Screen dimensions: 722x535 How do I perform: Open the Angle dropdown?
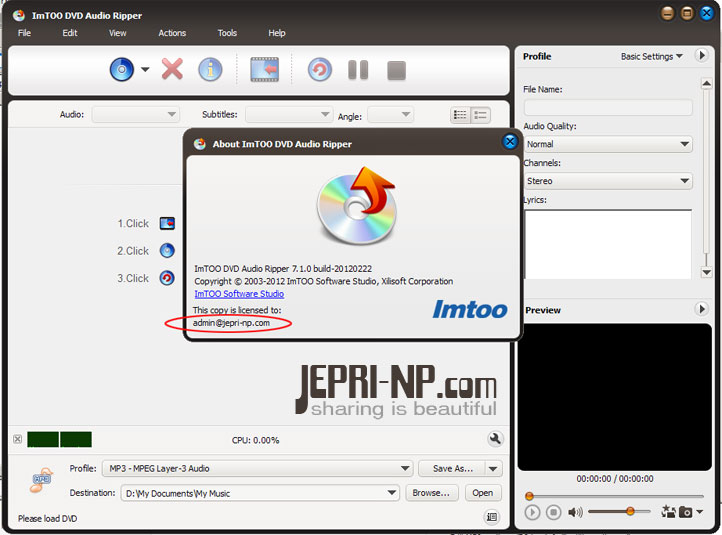pos(390,114)
